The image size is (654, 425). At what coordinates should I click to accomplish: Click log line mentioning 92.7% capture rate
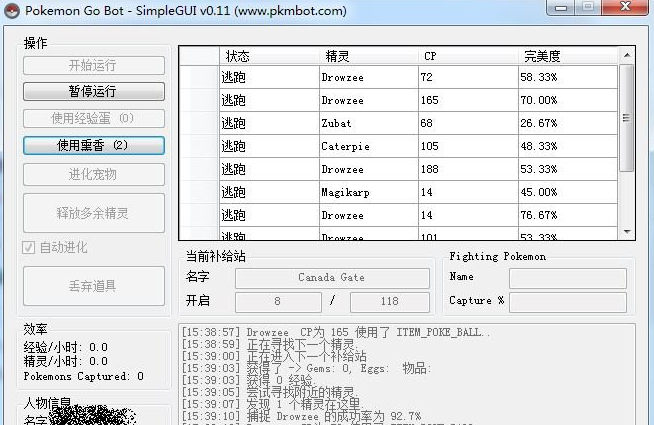pyautogui.click(x=302, y=416)
